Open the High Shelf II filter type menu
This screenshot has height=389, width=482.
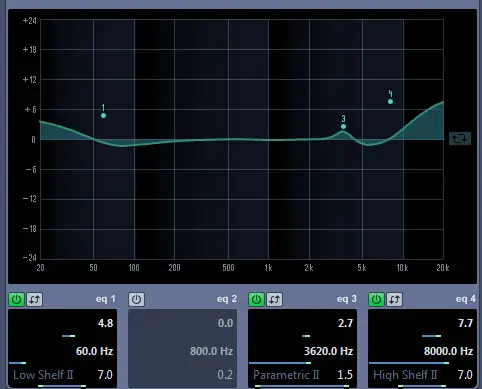coord(405,375)
